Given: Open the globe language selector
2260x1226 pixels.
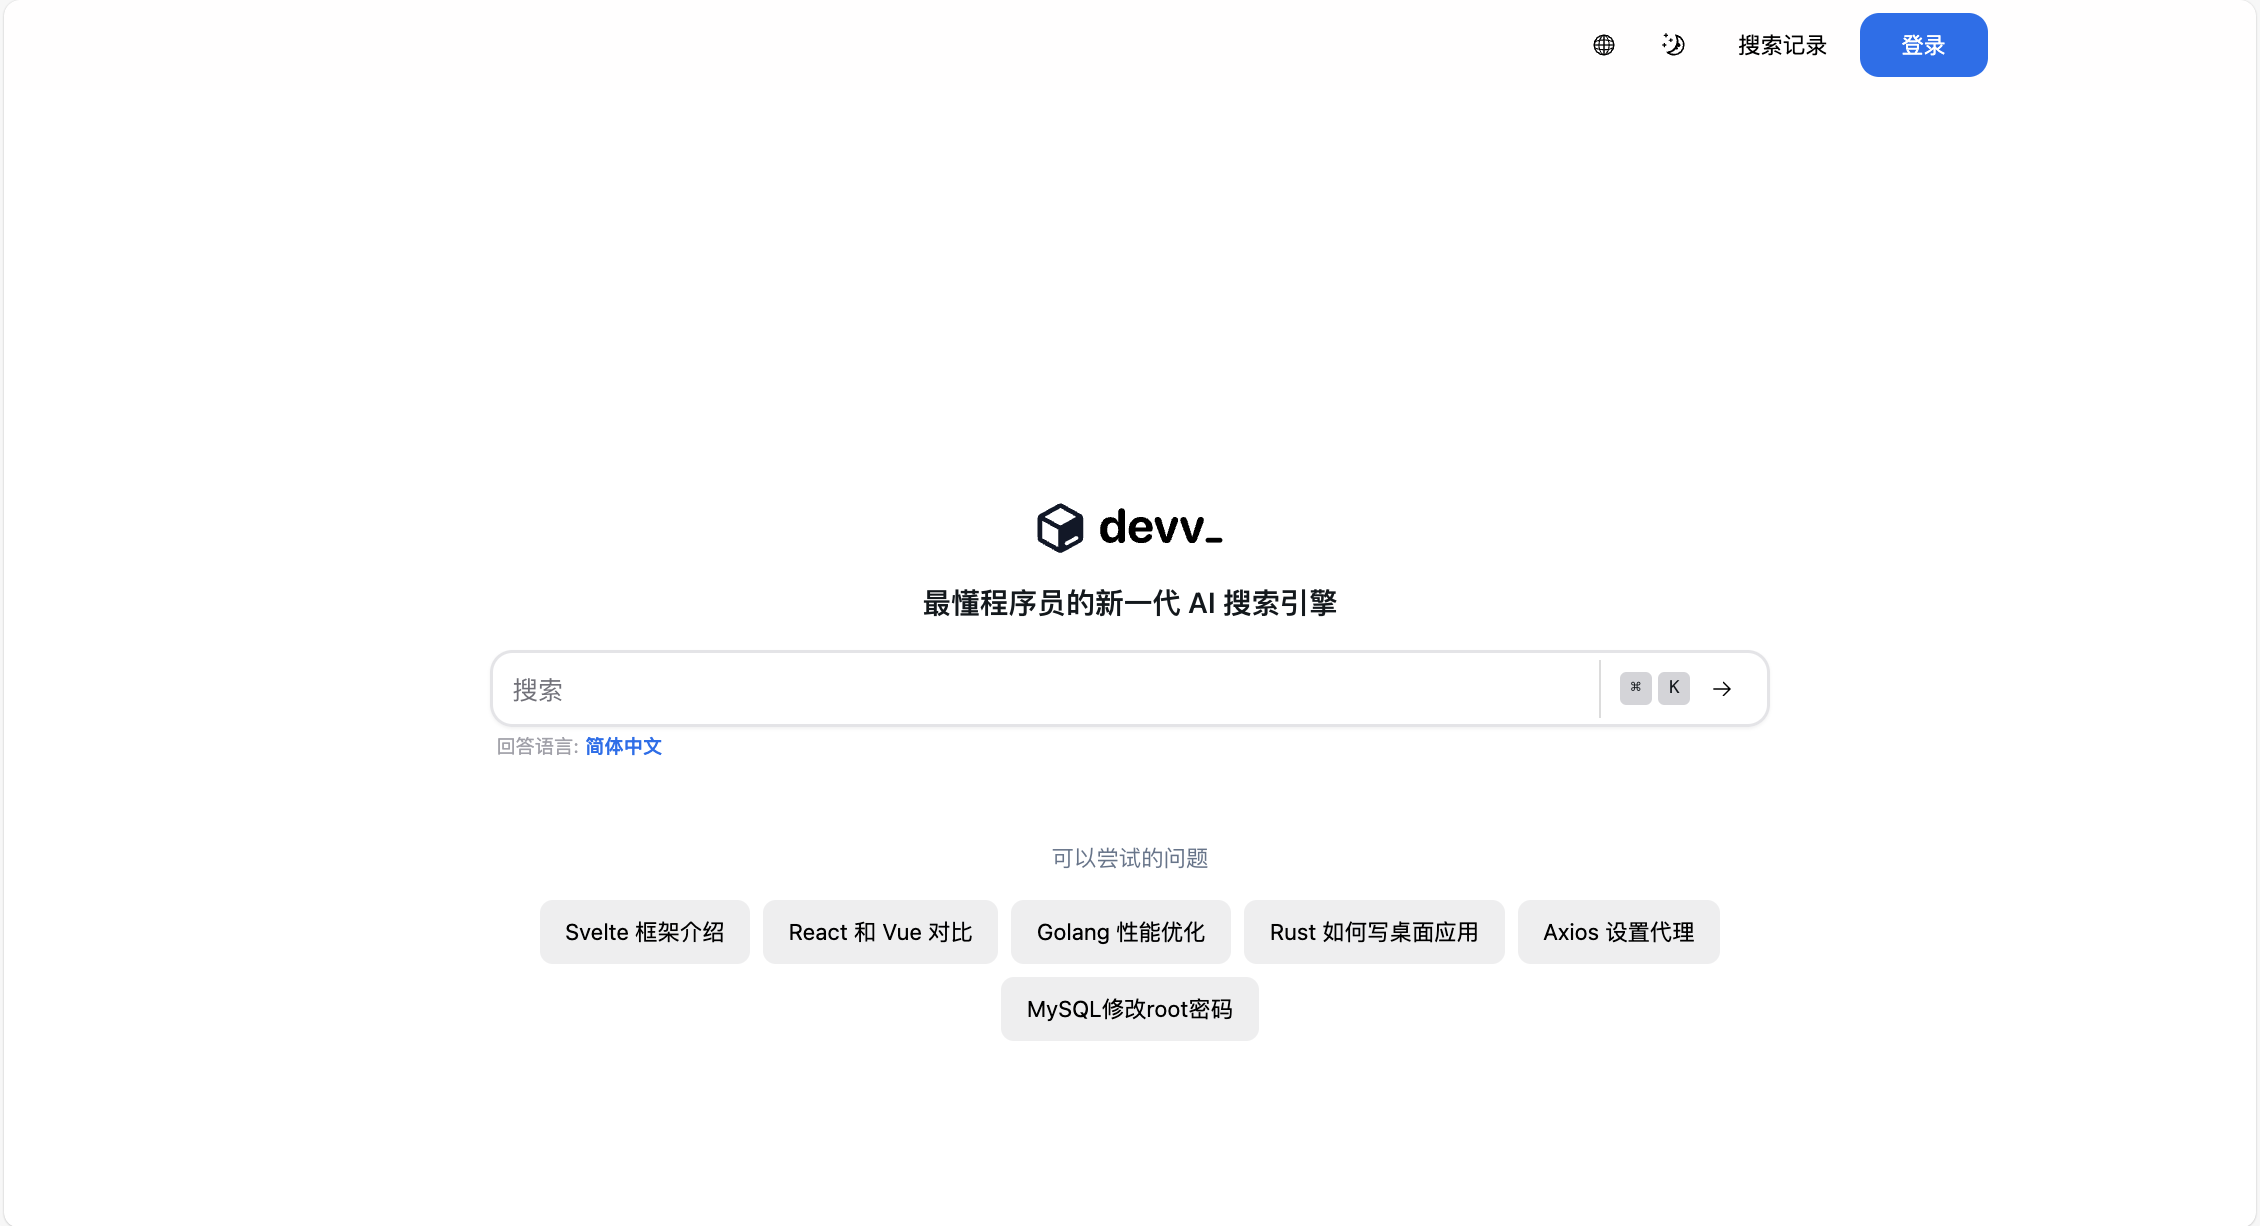Looking at the screenshot, I should [1603, 45].
